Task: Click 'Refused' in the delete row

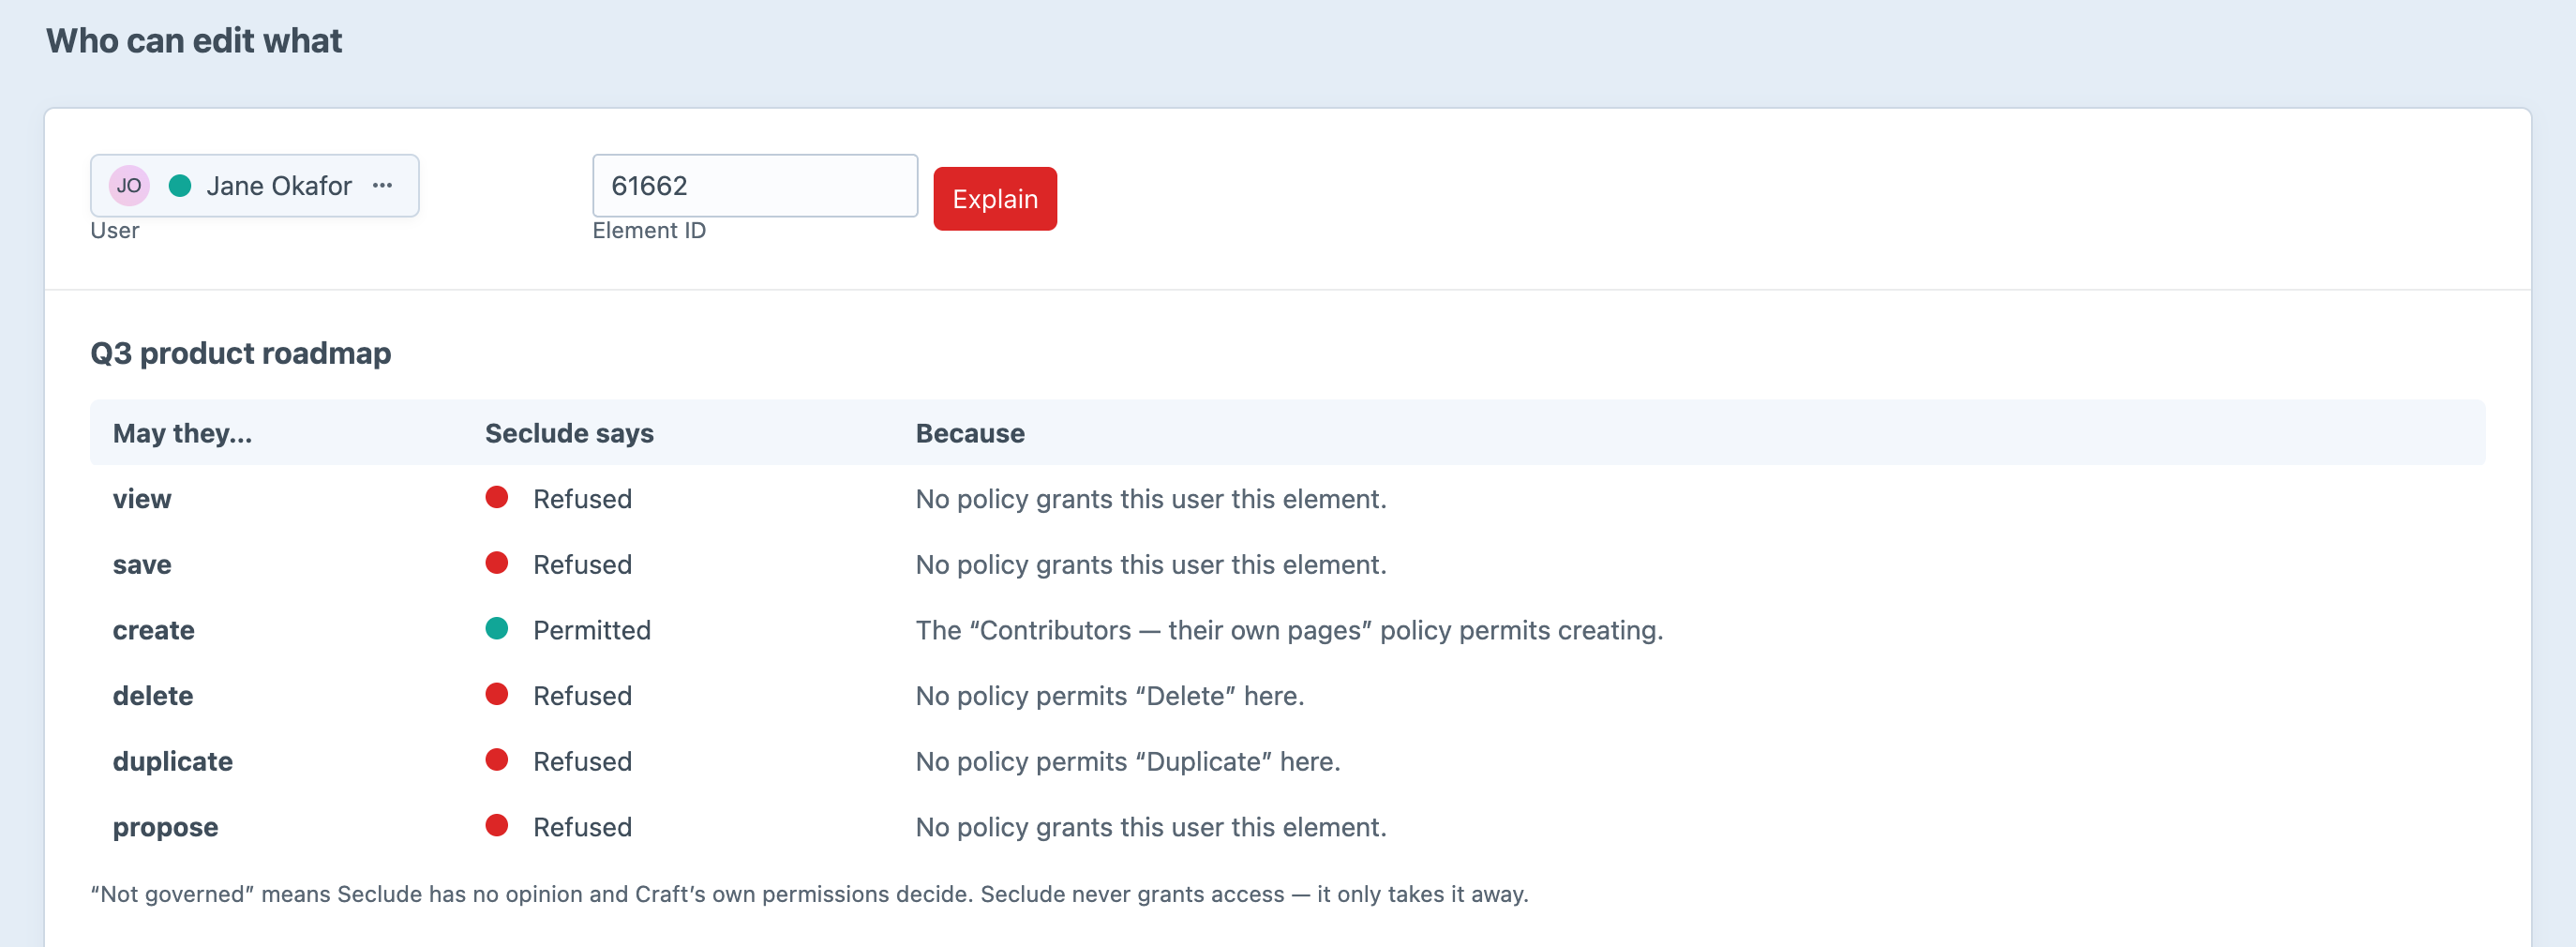Action: 582,696
